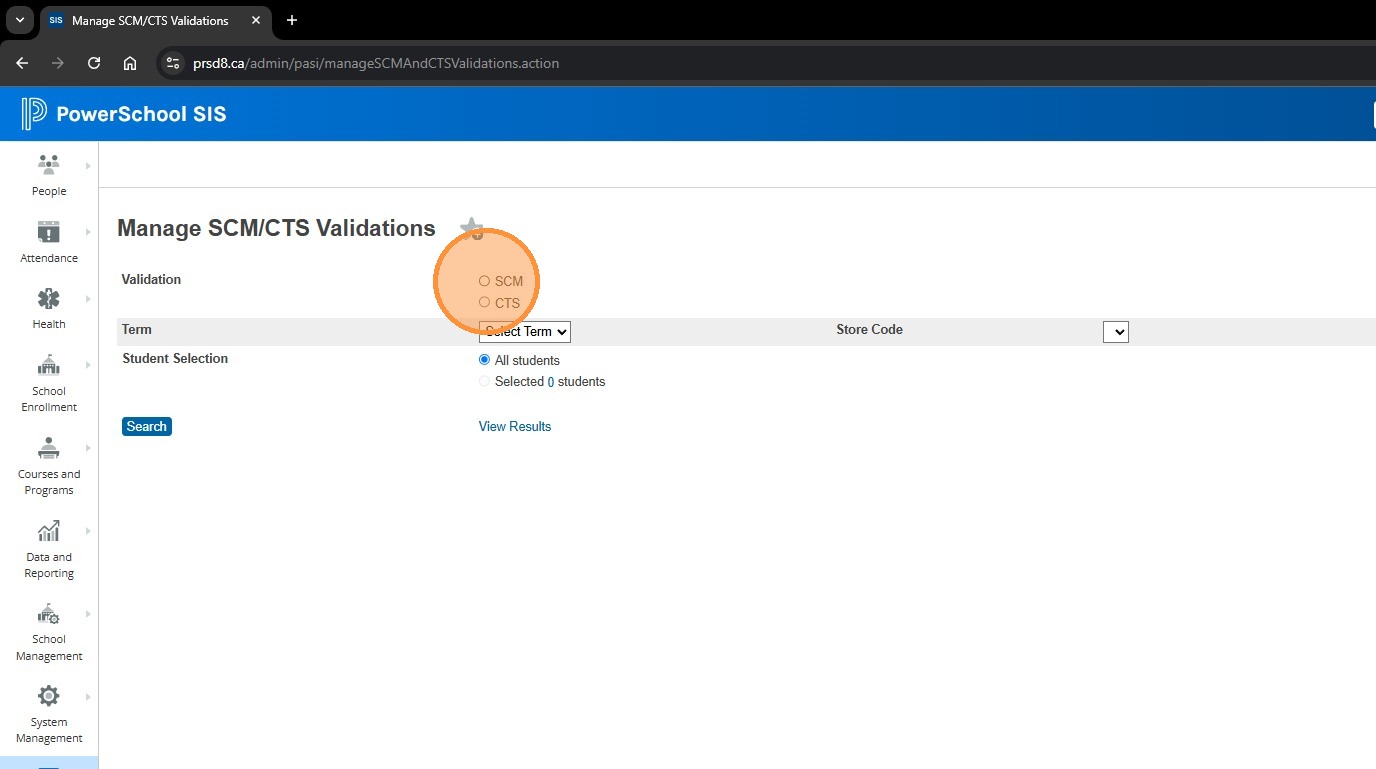
Task: Open the School Enrollment sidebar icon
Action: [48, 365]
